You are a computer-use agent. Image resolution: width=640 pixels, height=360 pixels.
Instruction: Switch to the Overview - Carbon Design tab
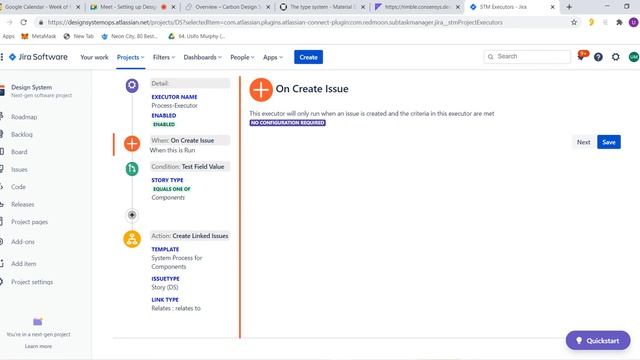223,7
